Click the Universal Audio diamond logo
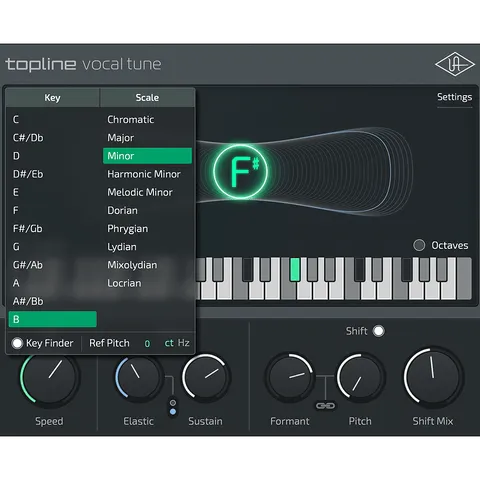This screenshot has height=480, width=480. point(455,64)
